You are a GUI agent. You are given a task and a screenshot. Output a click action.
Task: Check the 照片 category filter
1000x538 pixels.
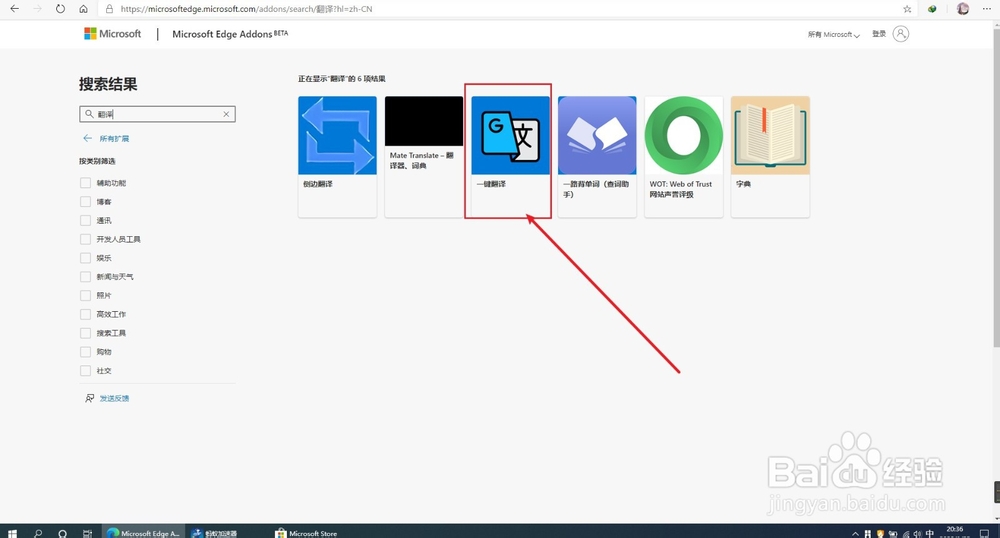85,296
